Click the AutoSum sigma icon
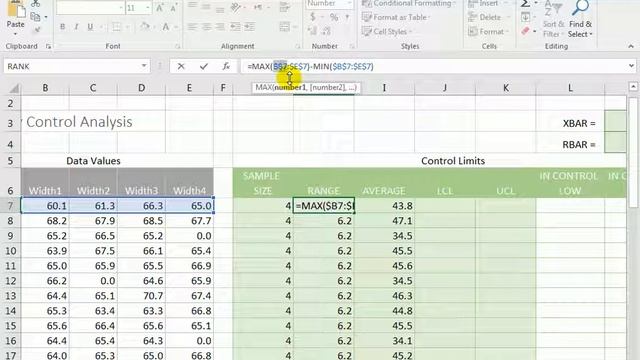The height and width of the screenshot is (360, 640). [x=526, y=4]
